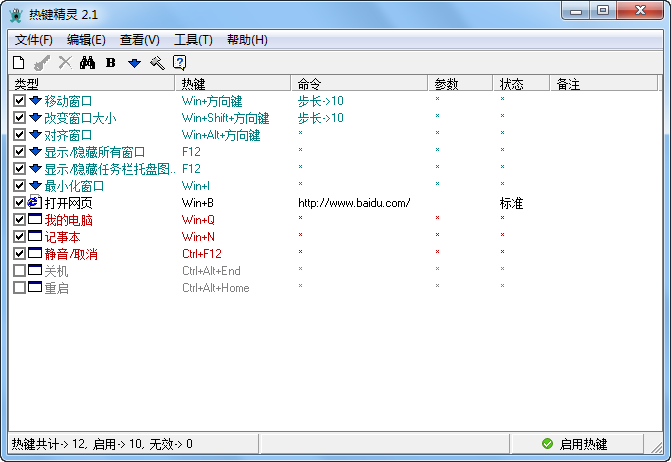
Task: Click the blue arrow icon beside 对齐窗口
Action: (x=36, y=135)
